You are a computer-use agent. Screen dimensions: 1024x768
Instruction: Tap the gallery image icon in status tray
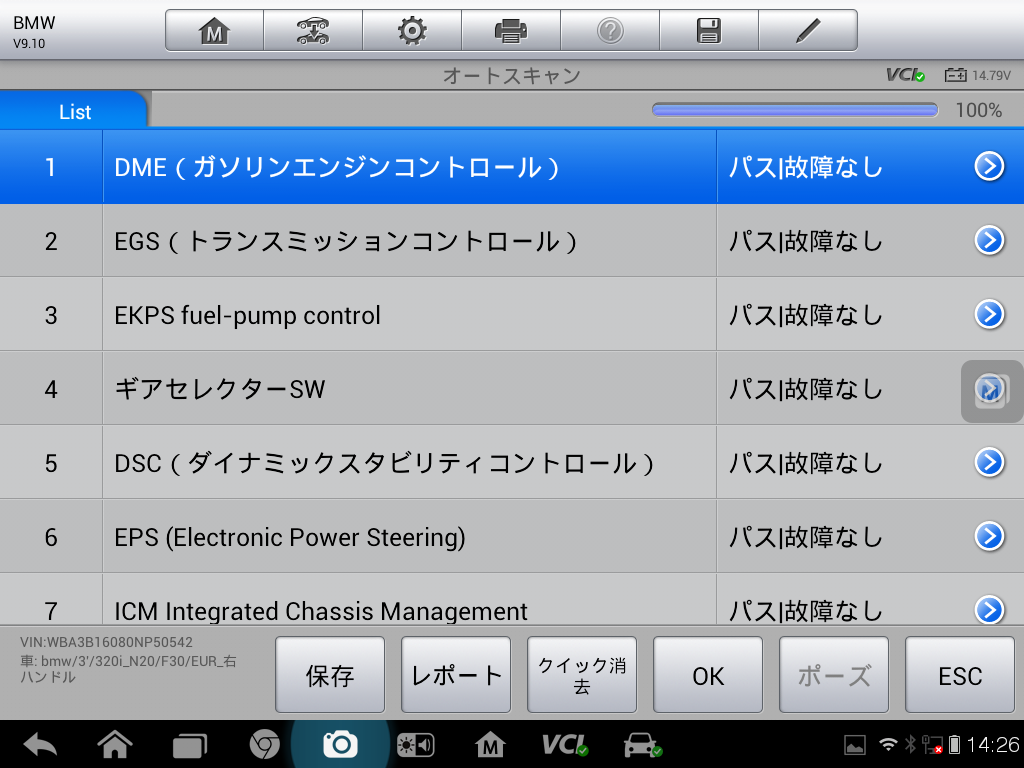[855, 744]
